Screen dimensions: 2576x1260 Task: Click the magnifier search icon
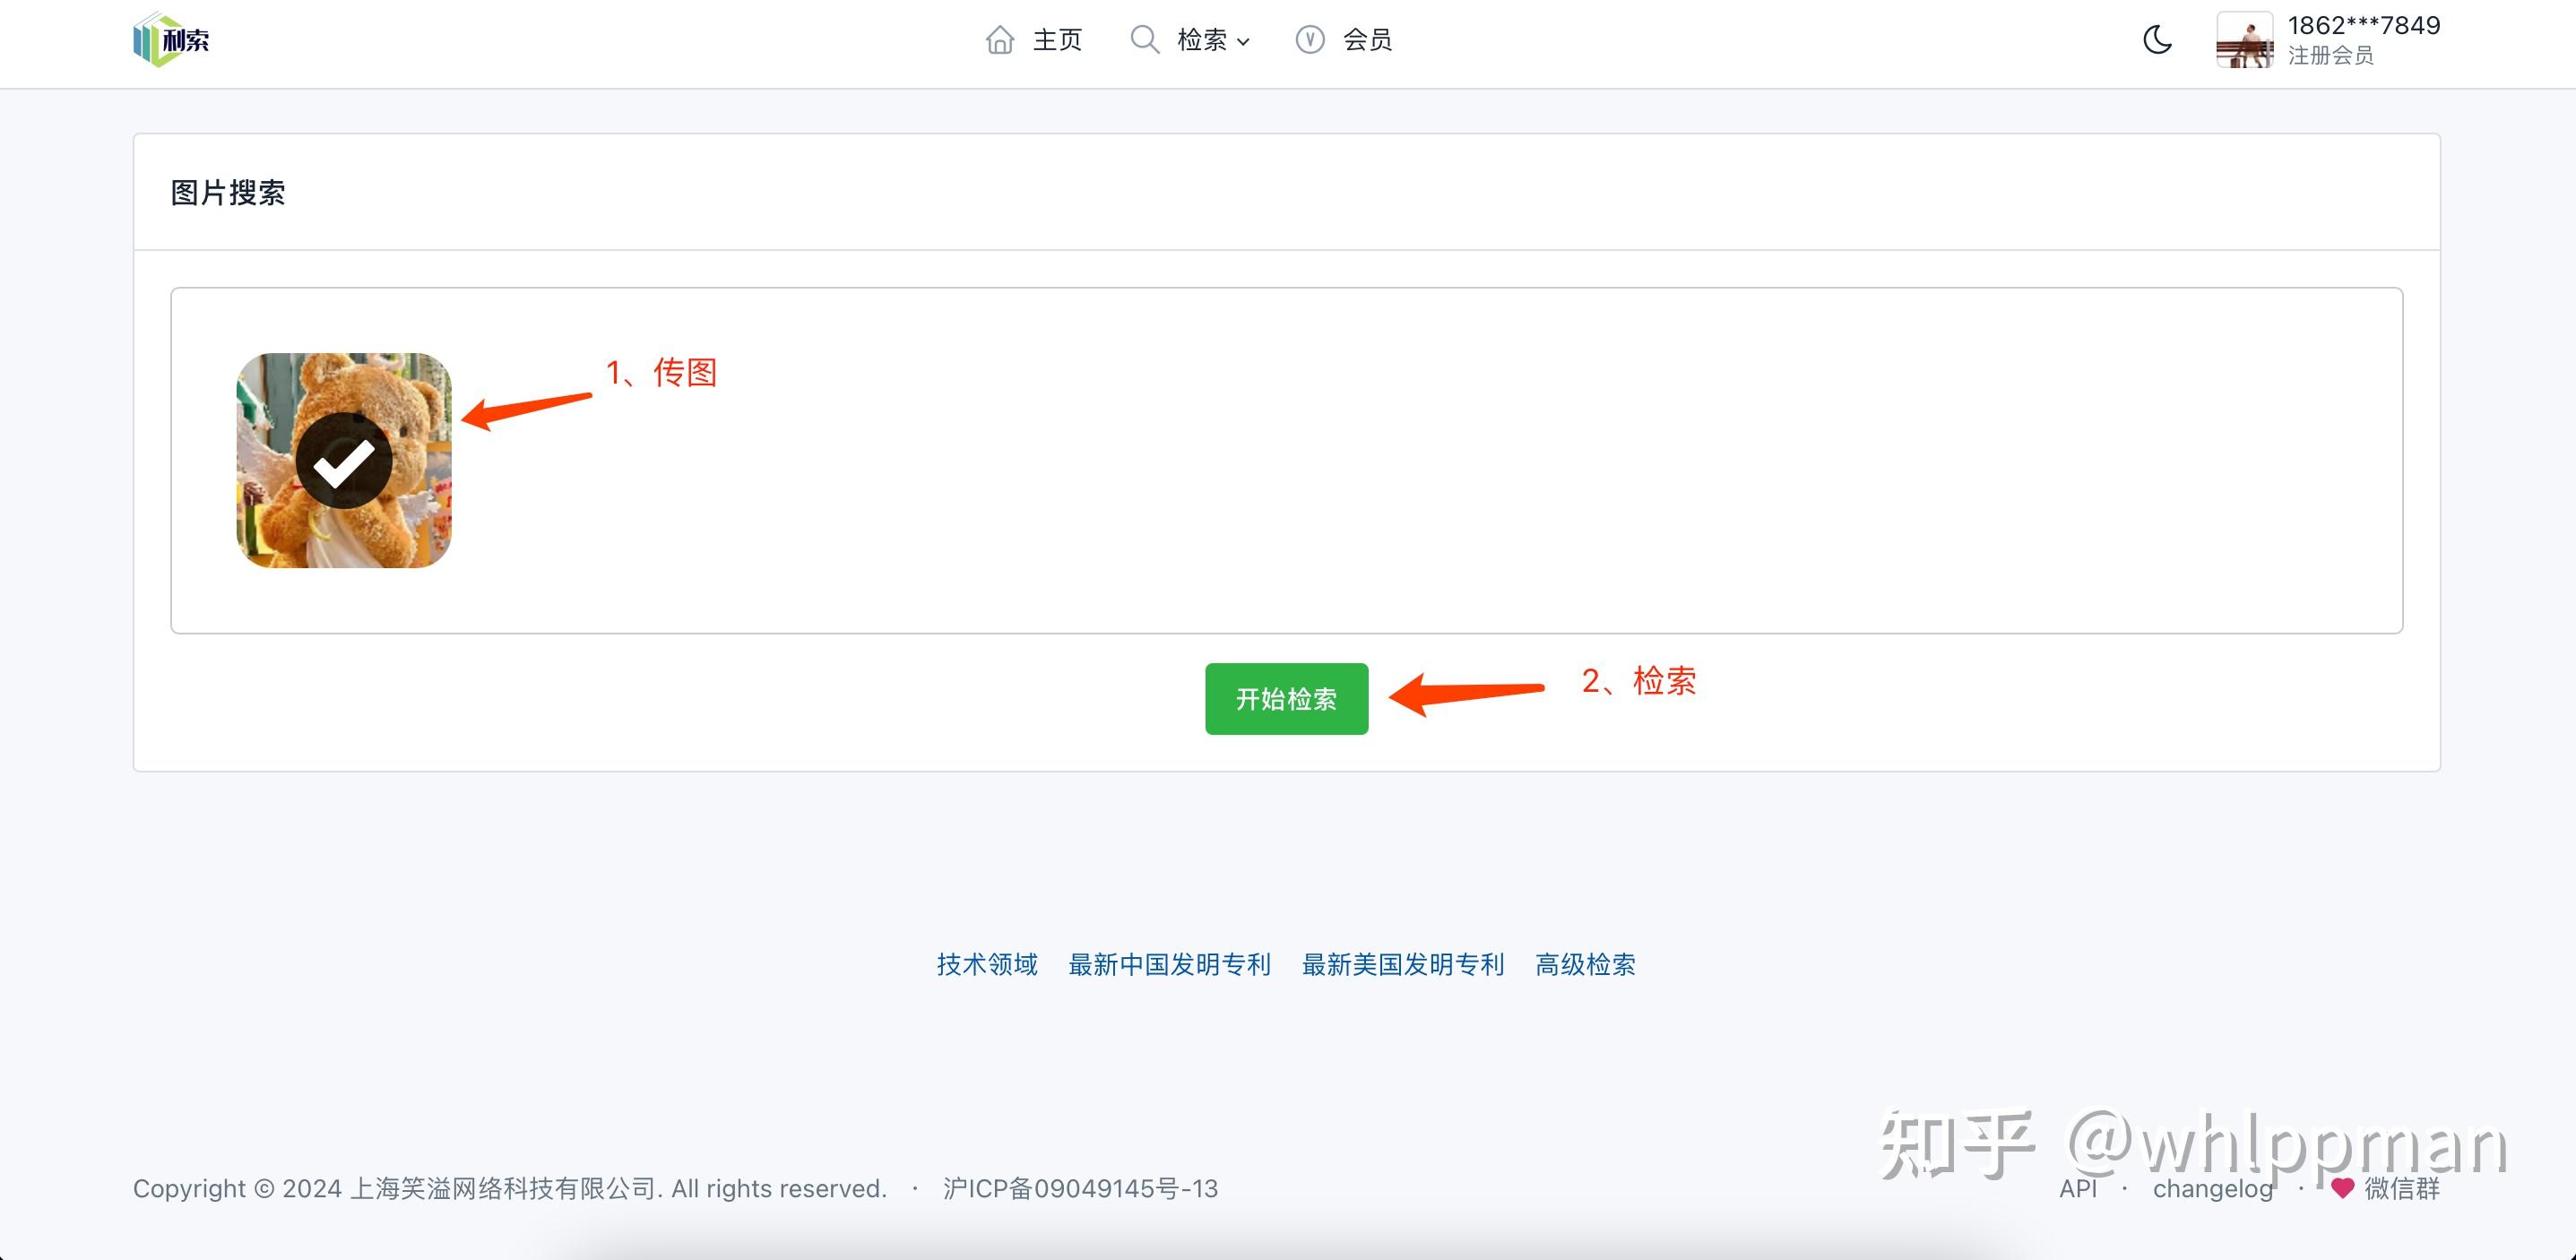click(x=1144, y=40)
